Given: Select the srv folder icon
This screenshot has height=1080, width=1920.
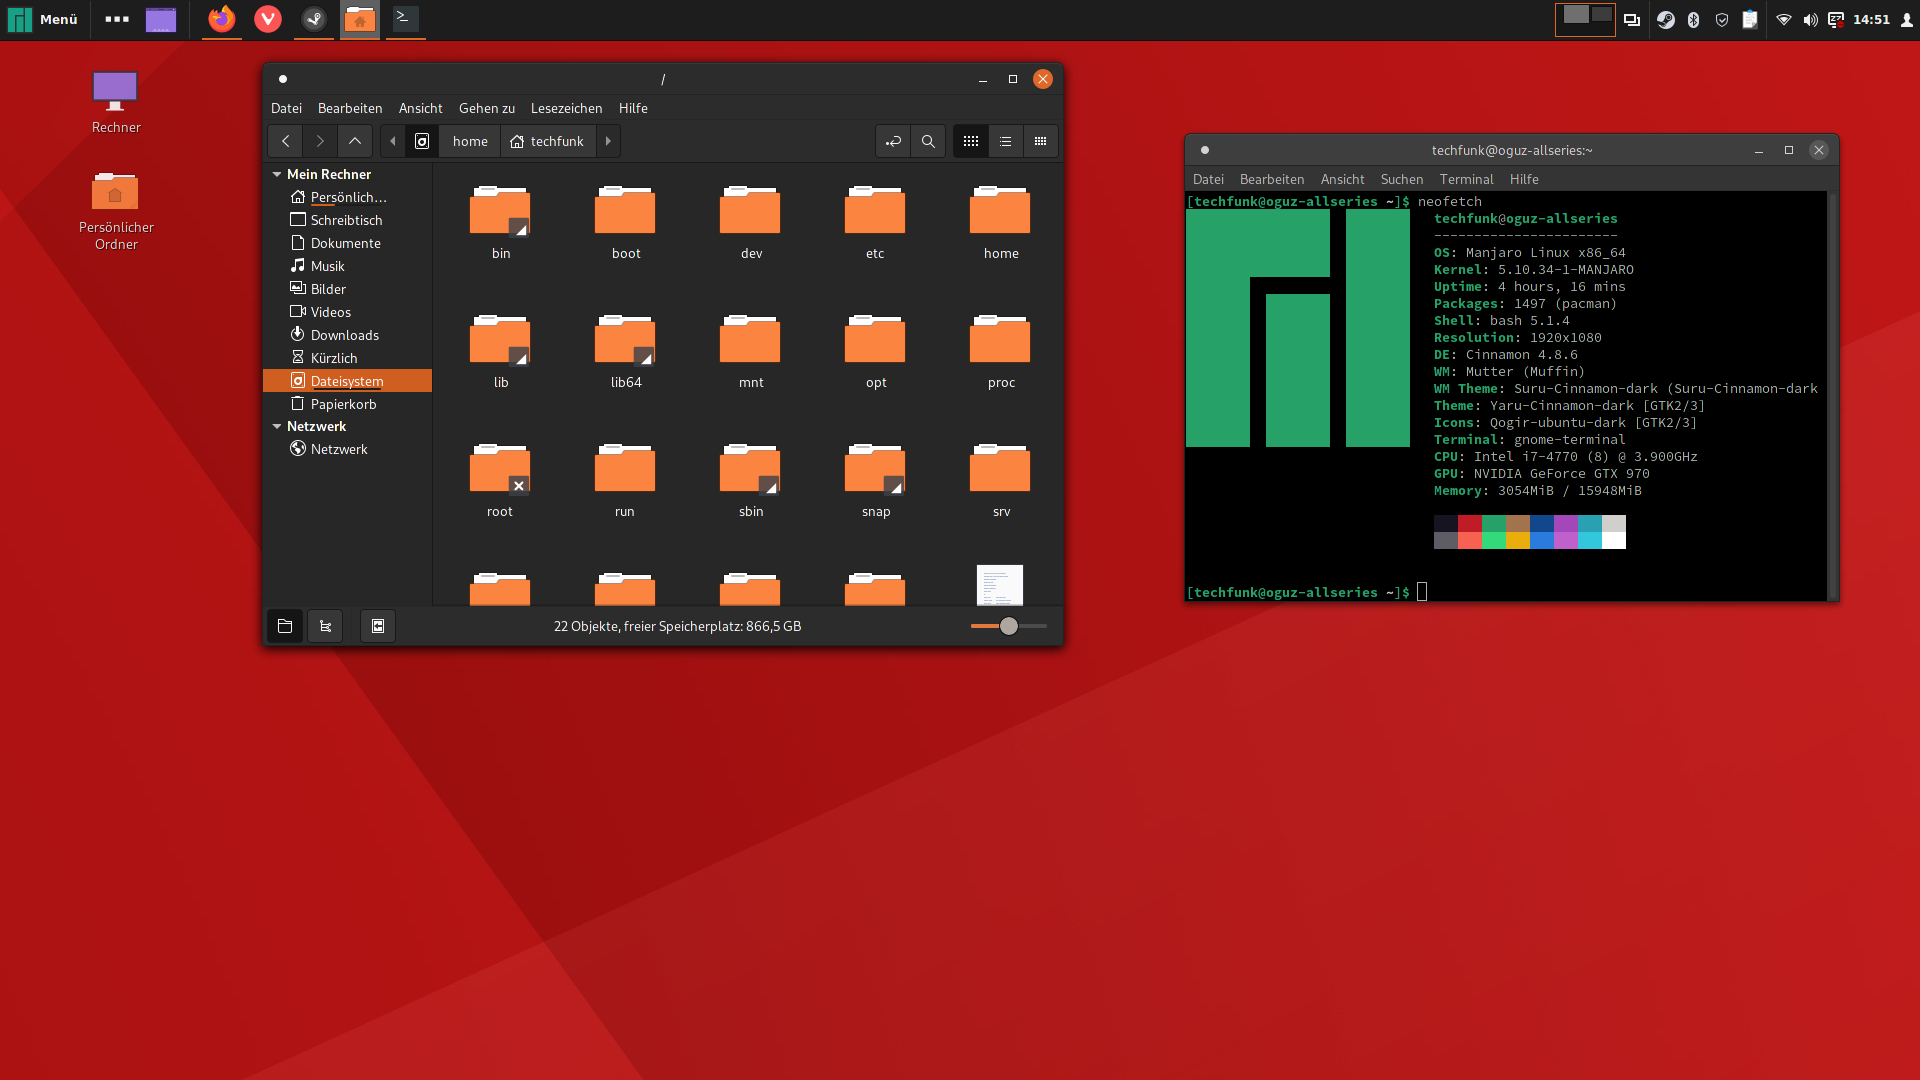Looking at the screenshot, I should [x=1000, y=469].
